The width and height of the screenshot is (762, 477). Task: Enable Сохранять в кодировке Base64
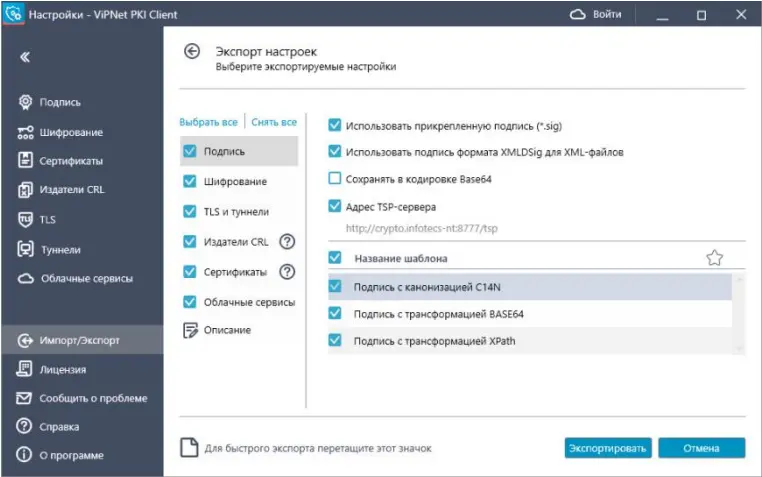(335, 178)
